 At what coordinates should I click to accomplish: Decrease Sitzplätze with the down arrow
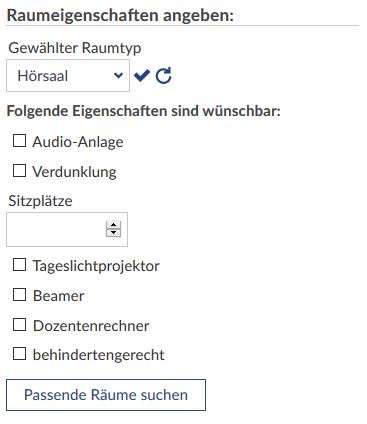(113, 233)
